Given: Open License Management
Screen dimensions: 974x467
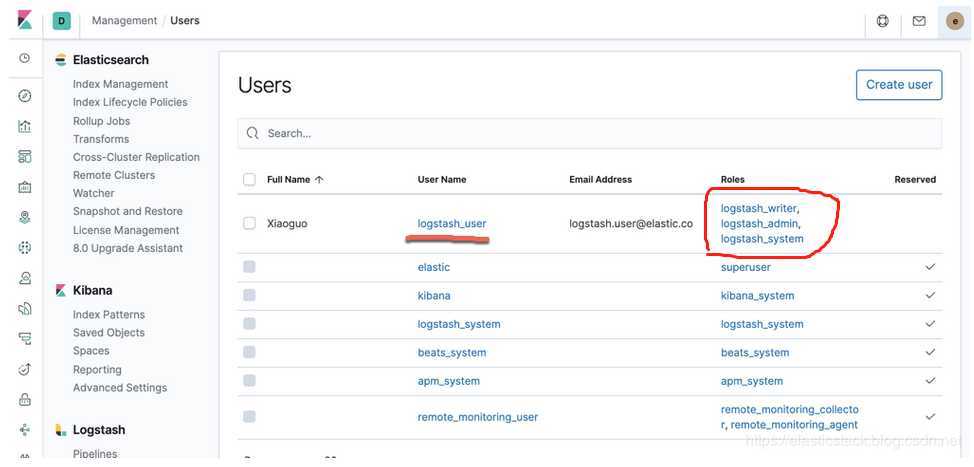Looking at the screenshot, I should (125, 230).
